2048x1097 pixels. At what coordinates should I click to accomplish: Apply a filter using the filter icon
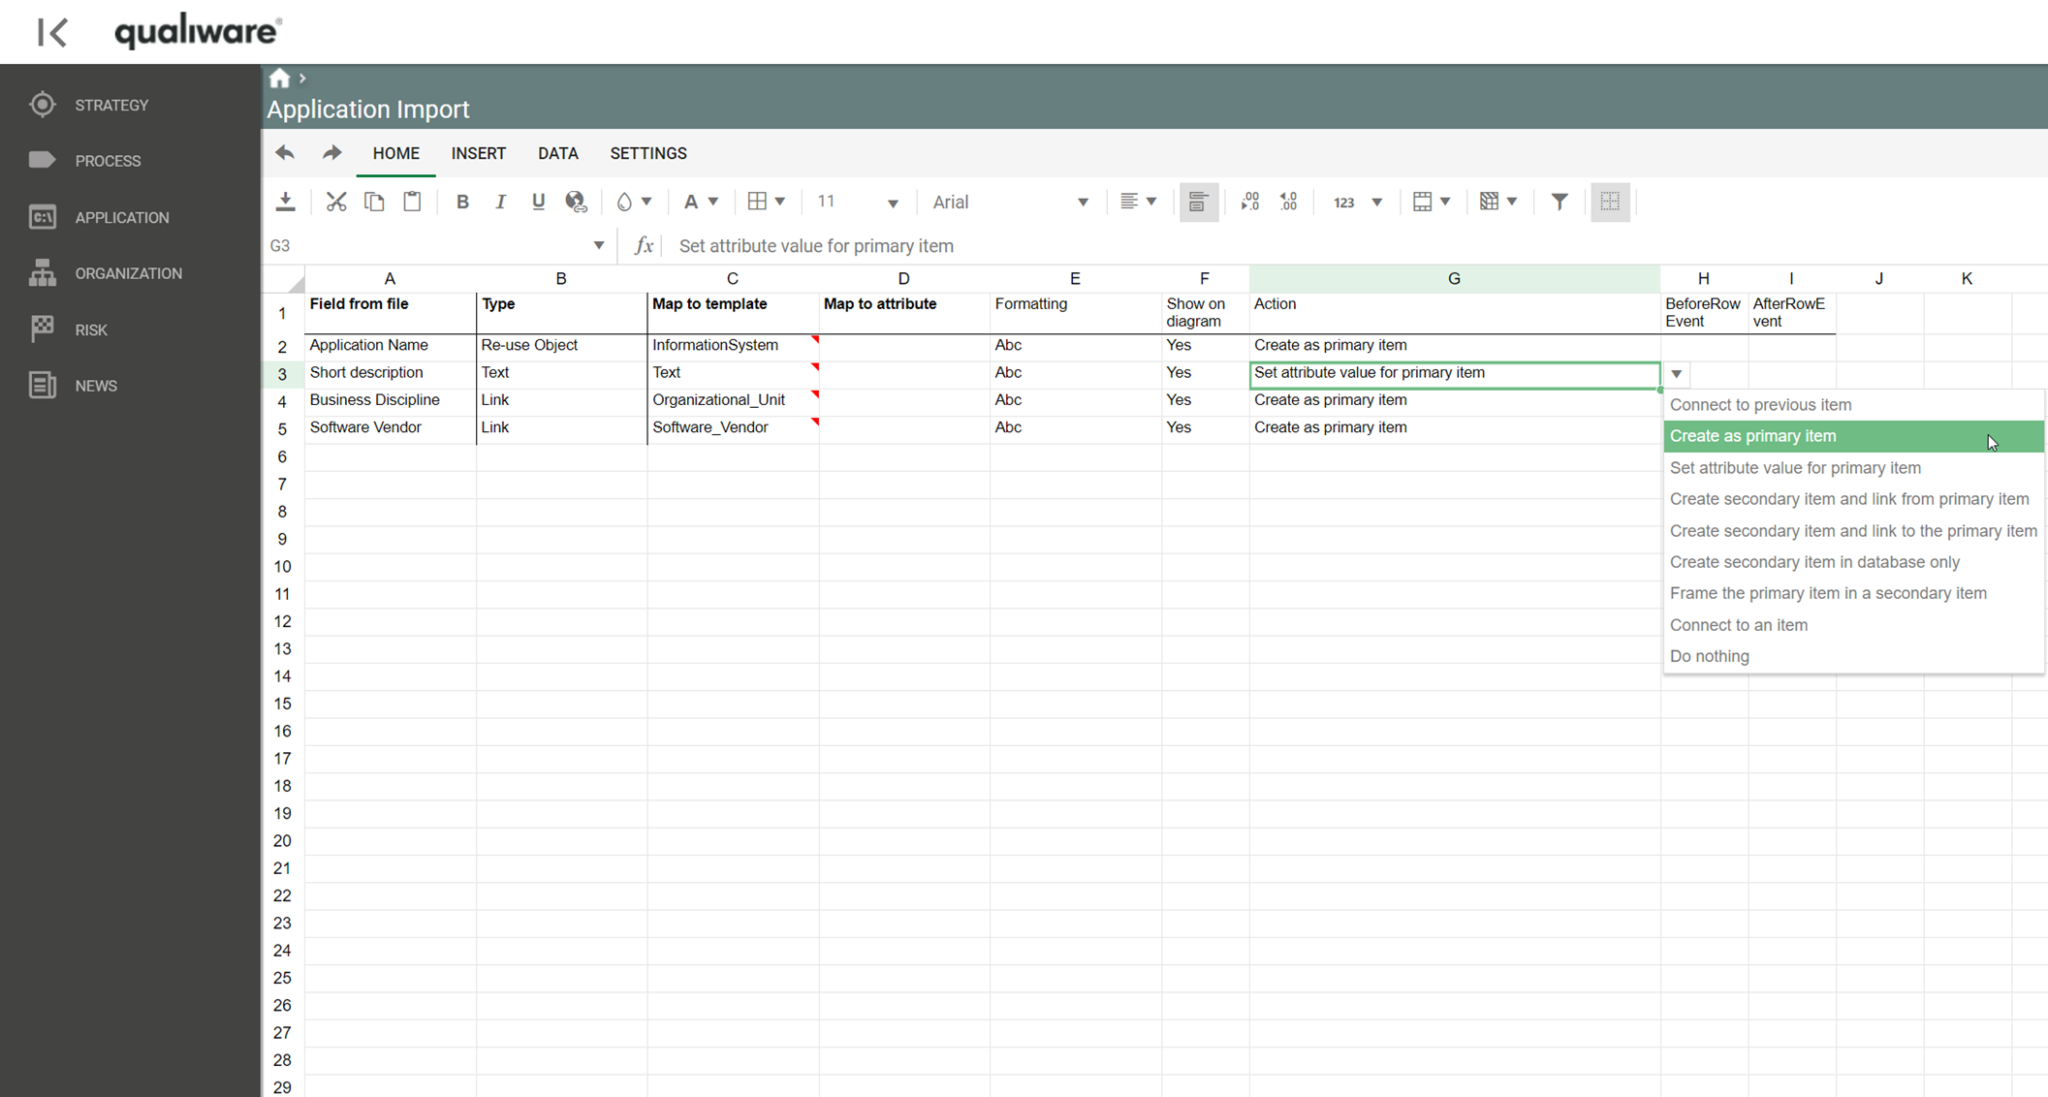click(1559, 201)
